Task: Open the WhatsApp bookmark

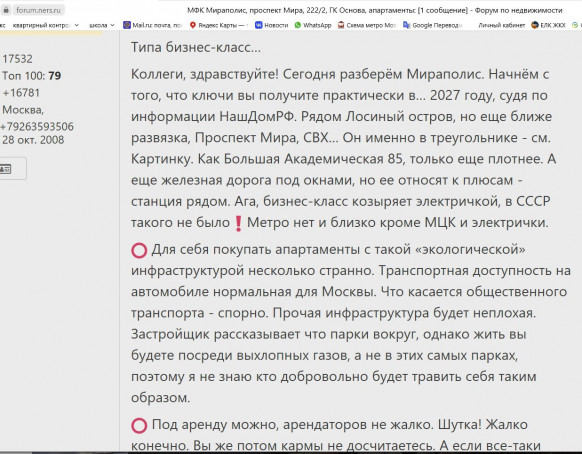Action: 313,25
